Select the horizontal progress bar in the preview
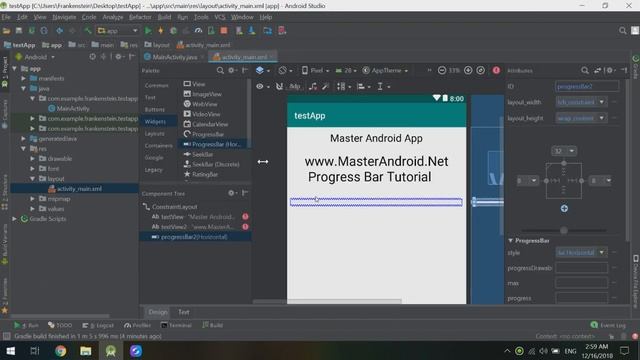 (376, 202)
